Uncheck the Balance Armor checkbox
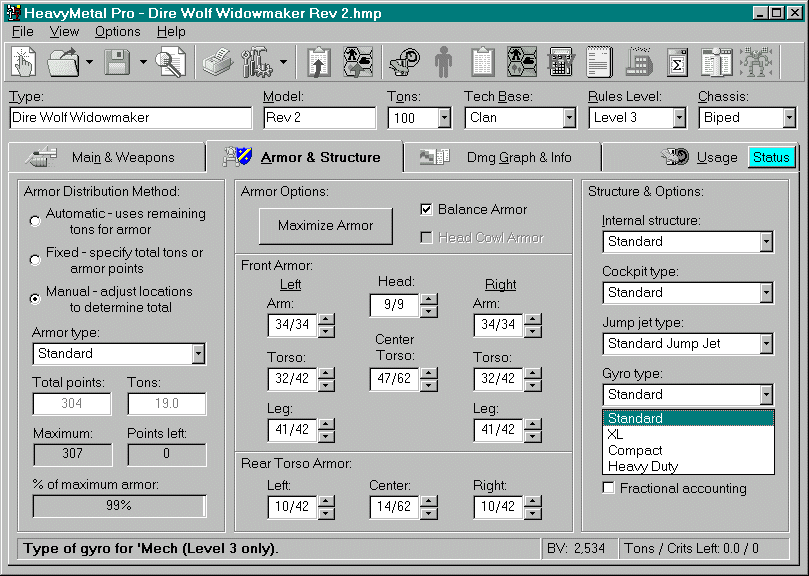 click(426, 209)
